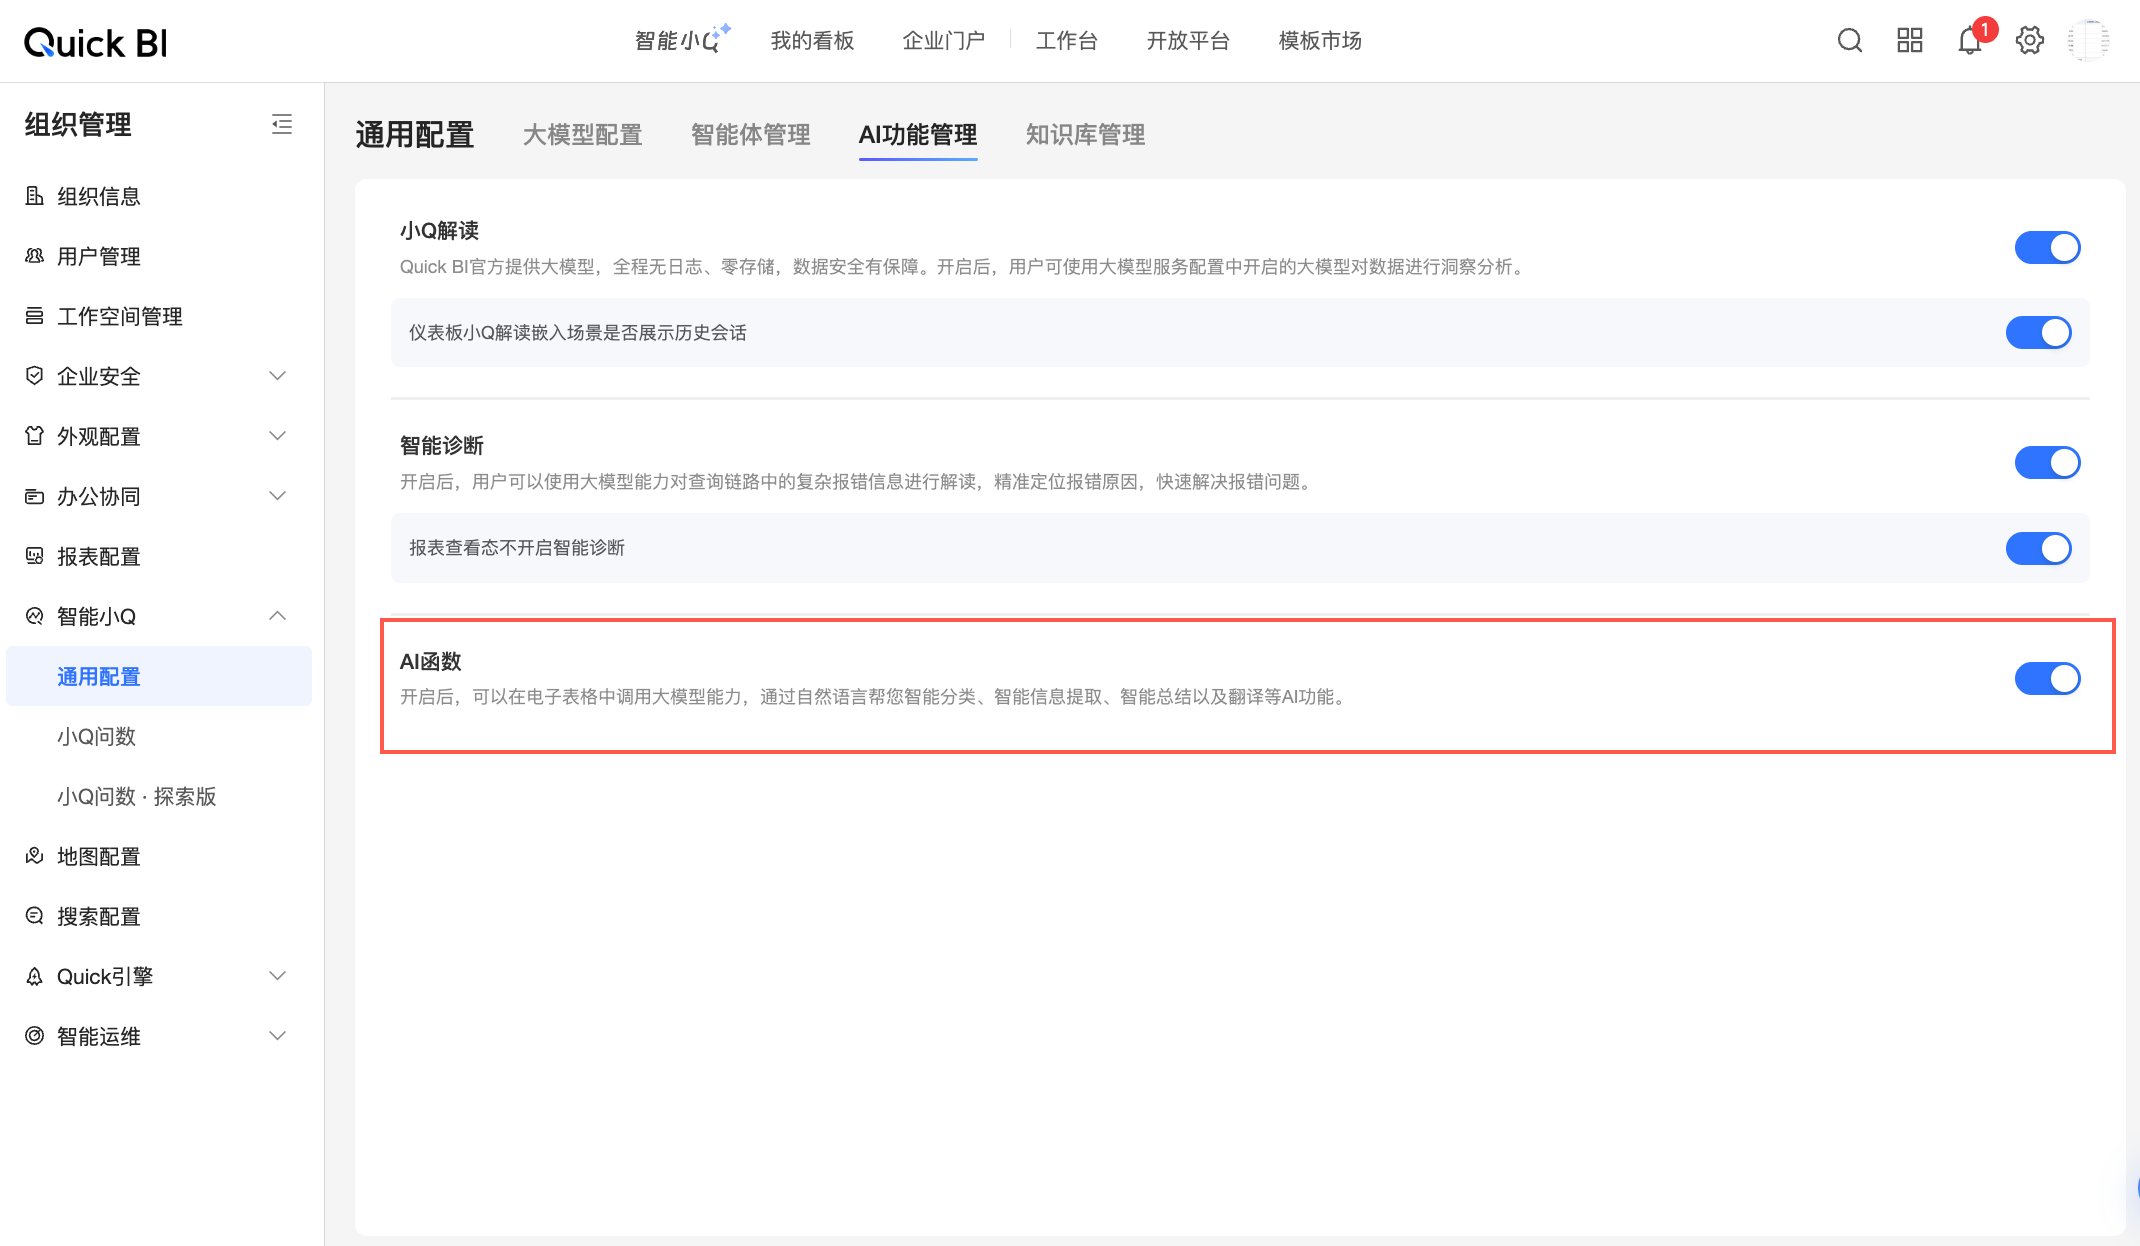This screenshot has height=1246, width=2140.
Task: Open the search magnifier in top bar
Action: point(1849,41)
